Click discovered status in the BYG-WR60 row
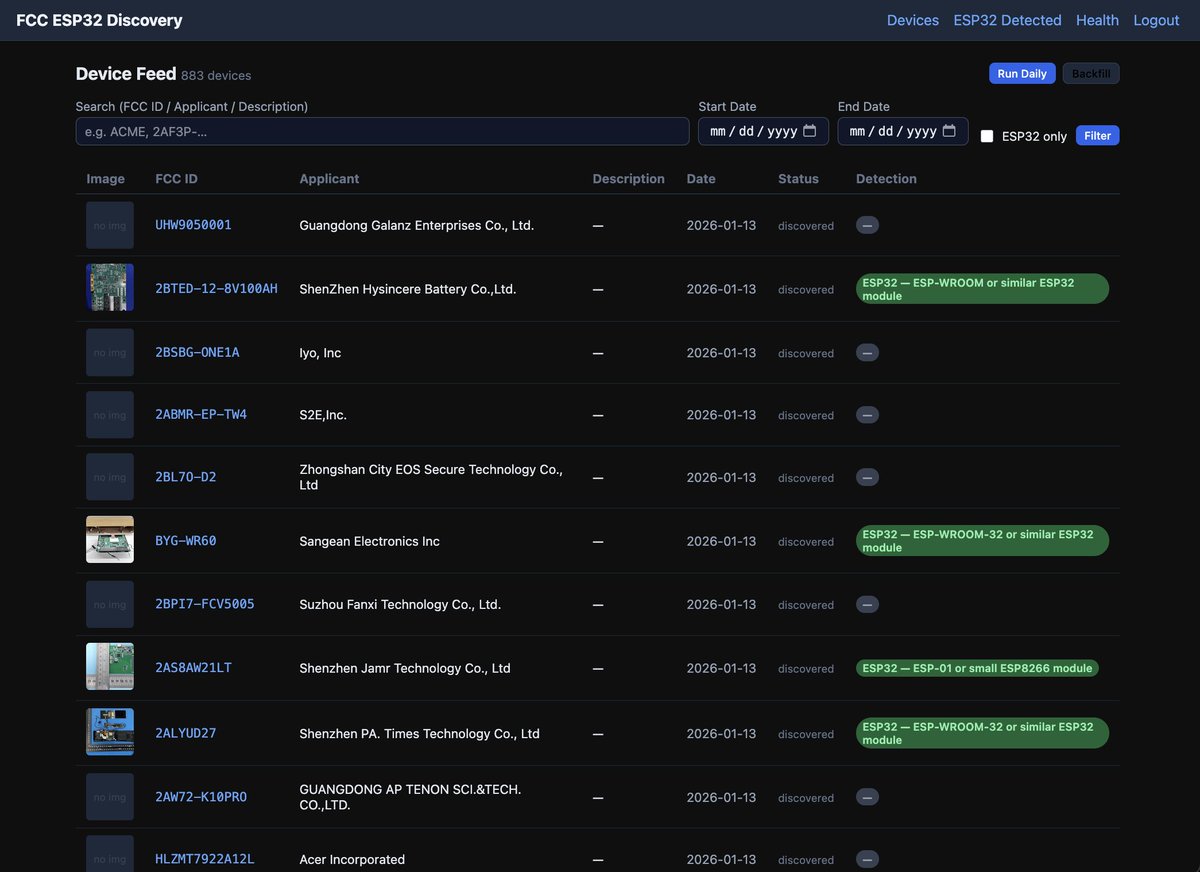1200x872 pixels. click(806, 542)
